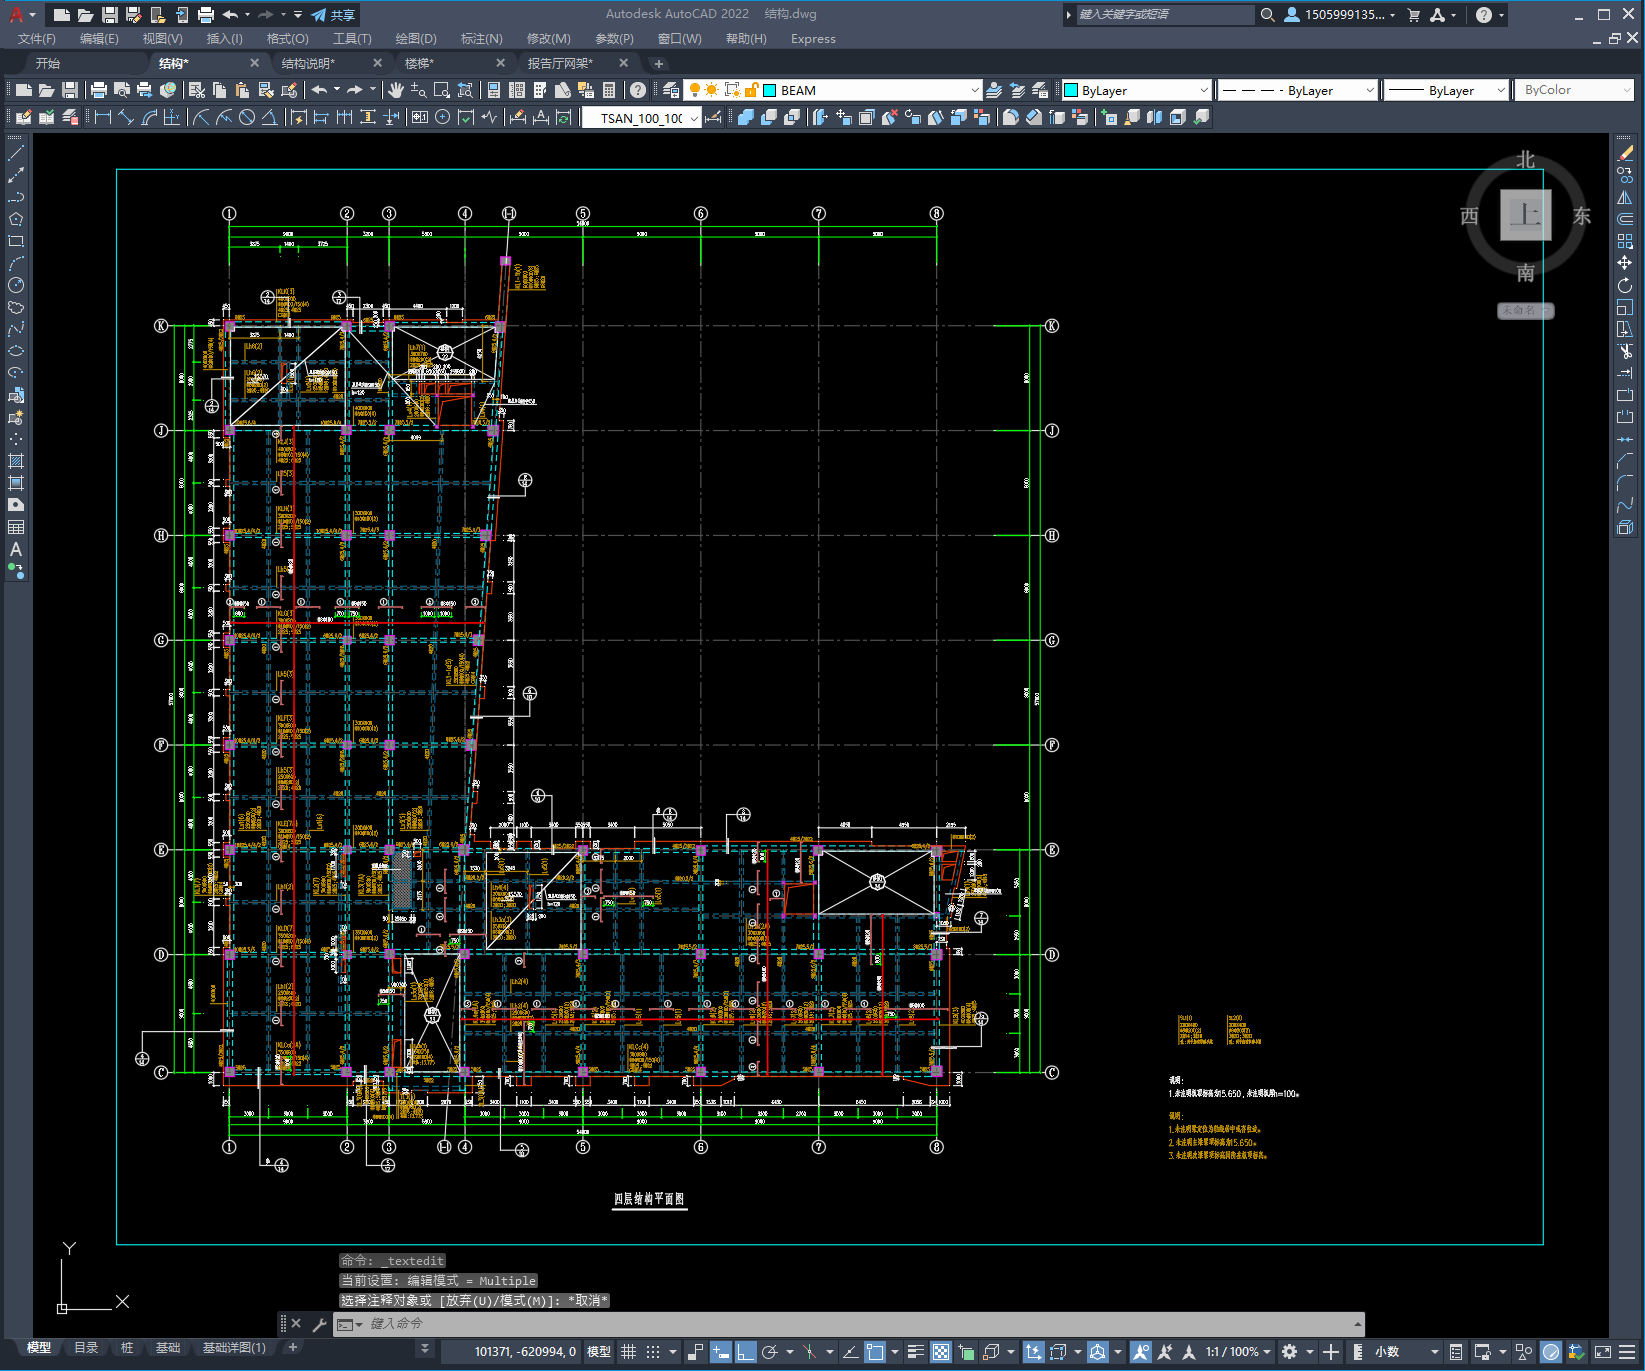1645x1371 pixels.
Task: Select the Line drawing tool
Action: 16,153
